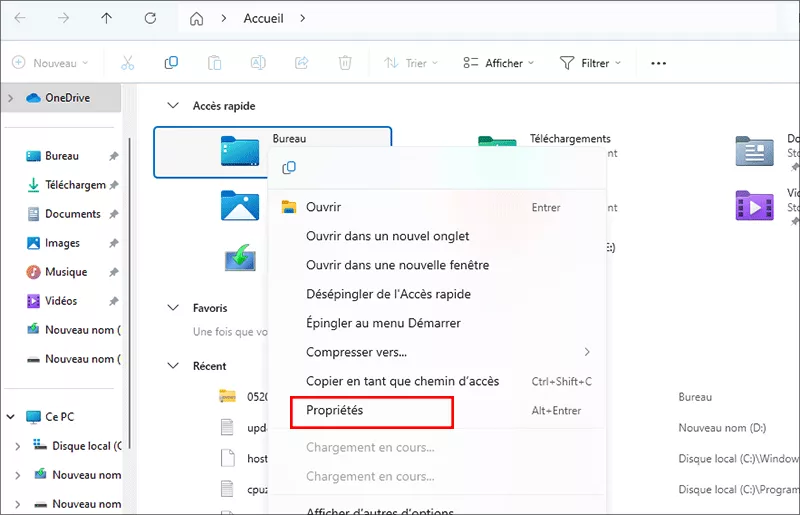Viewport: 800px width, 515px height.
Task: Select Disque local (C:) in sidebar
Action: pyautogui.click(x=86, y=446)
